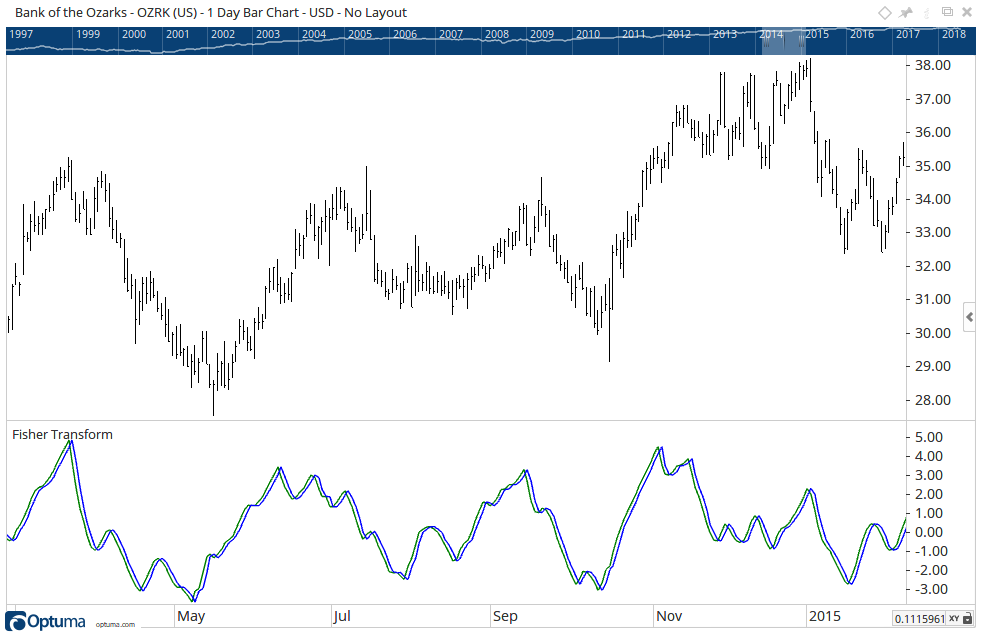The image size is (982, 635).
Task: Jump to 2003 on the overview timeline
Action: click(x=268, y=34)
